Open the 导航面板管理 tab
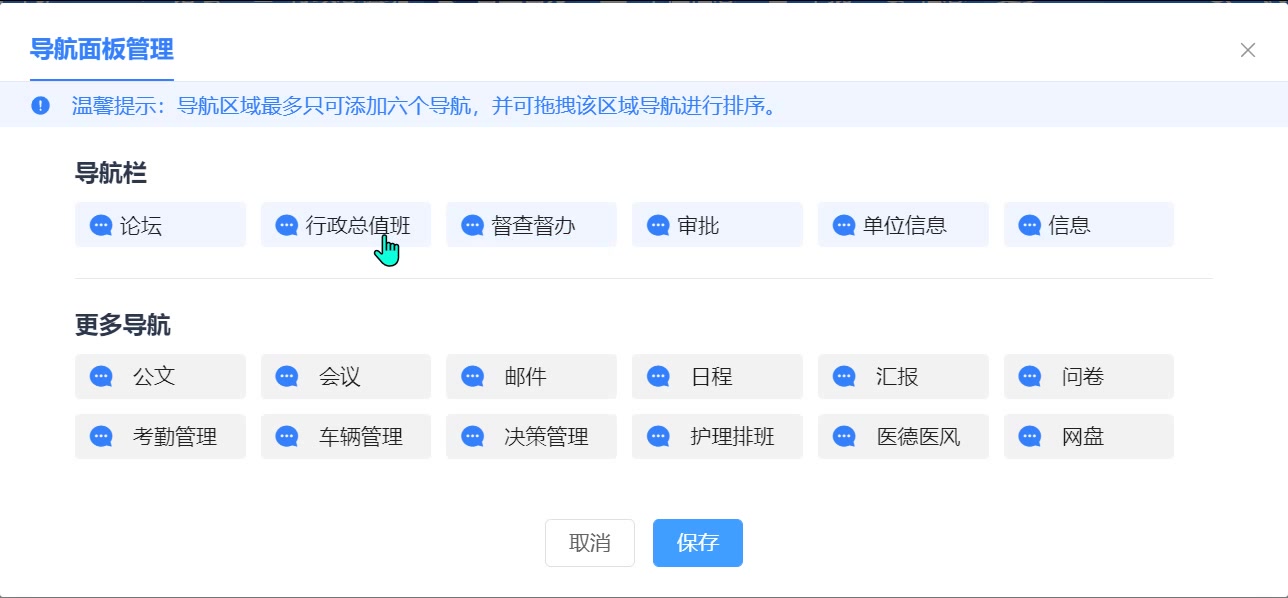1288x598 pixels. tap(101, 49)
